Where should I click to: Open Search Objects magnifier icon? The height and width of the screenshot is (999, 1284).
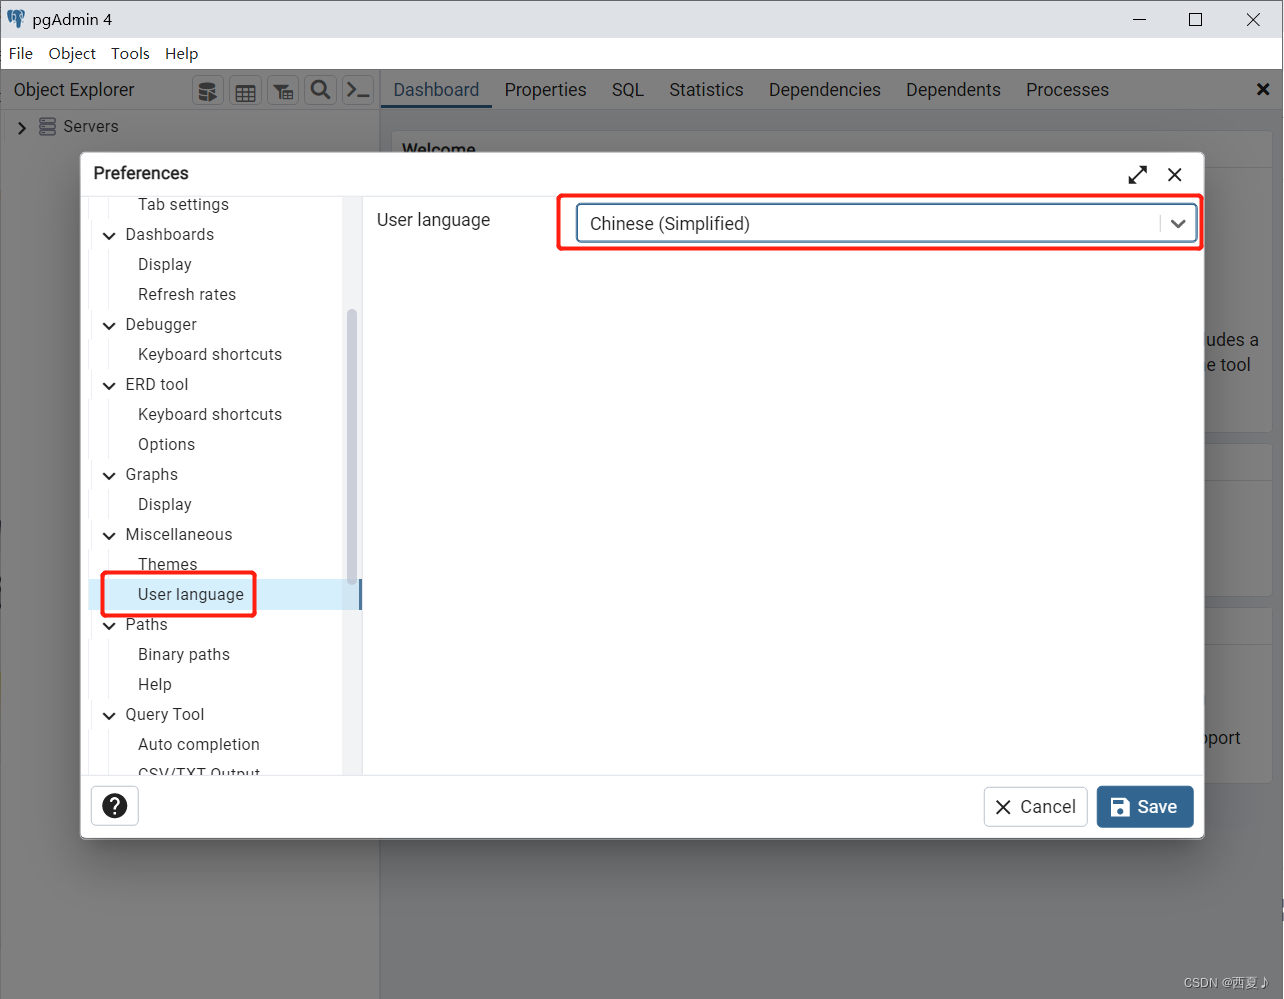click(320, 91)
